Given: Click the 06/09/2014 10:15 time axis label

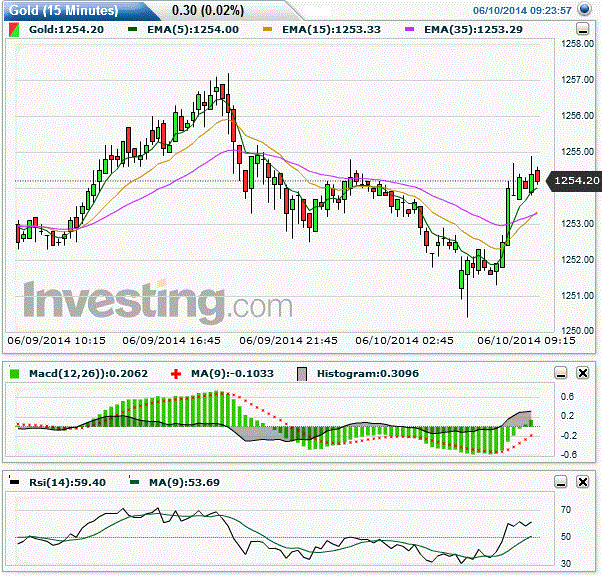Looking at the screenshot, I should coord(56,341).
